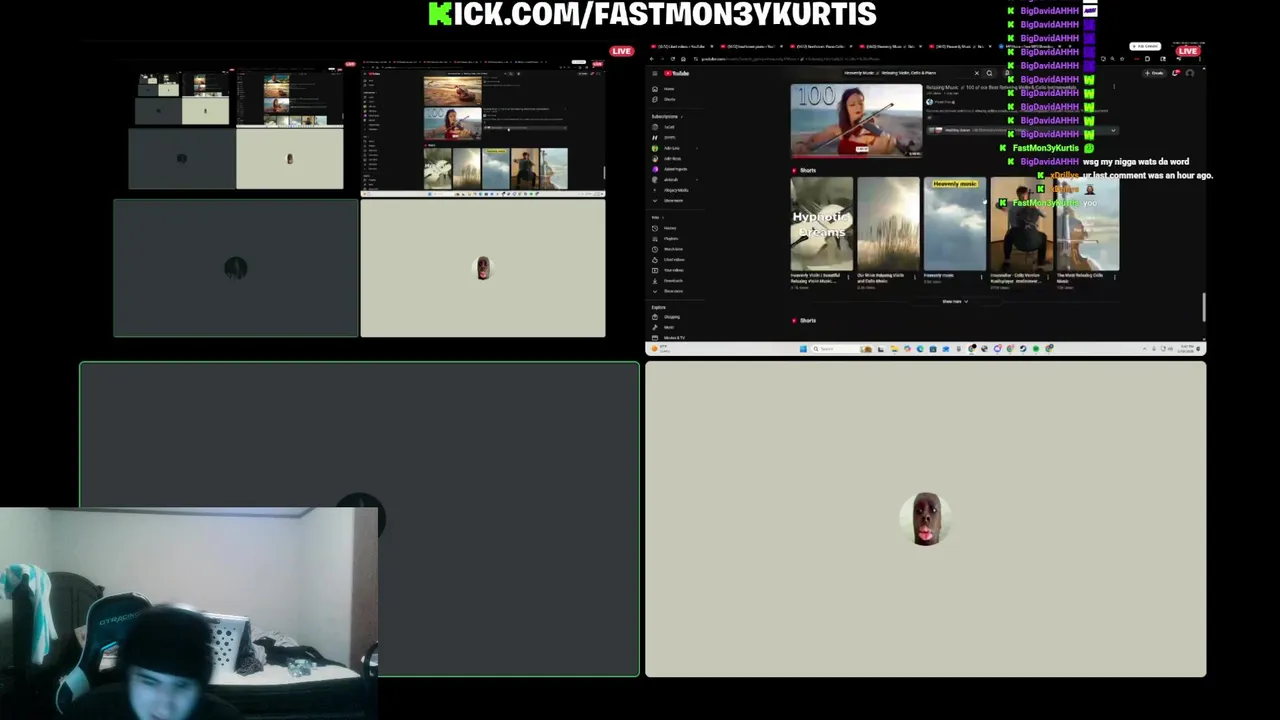1280x720 pixels.
Task: Click the browser reload button
Action: point(673,59)
